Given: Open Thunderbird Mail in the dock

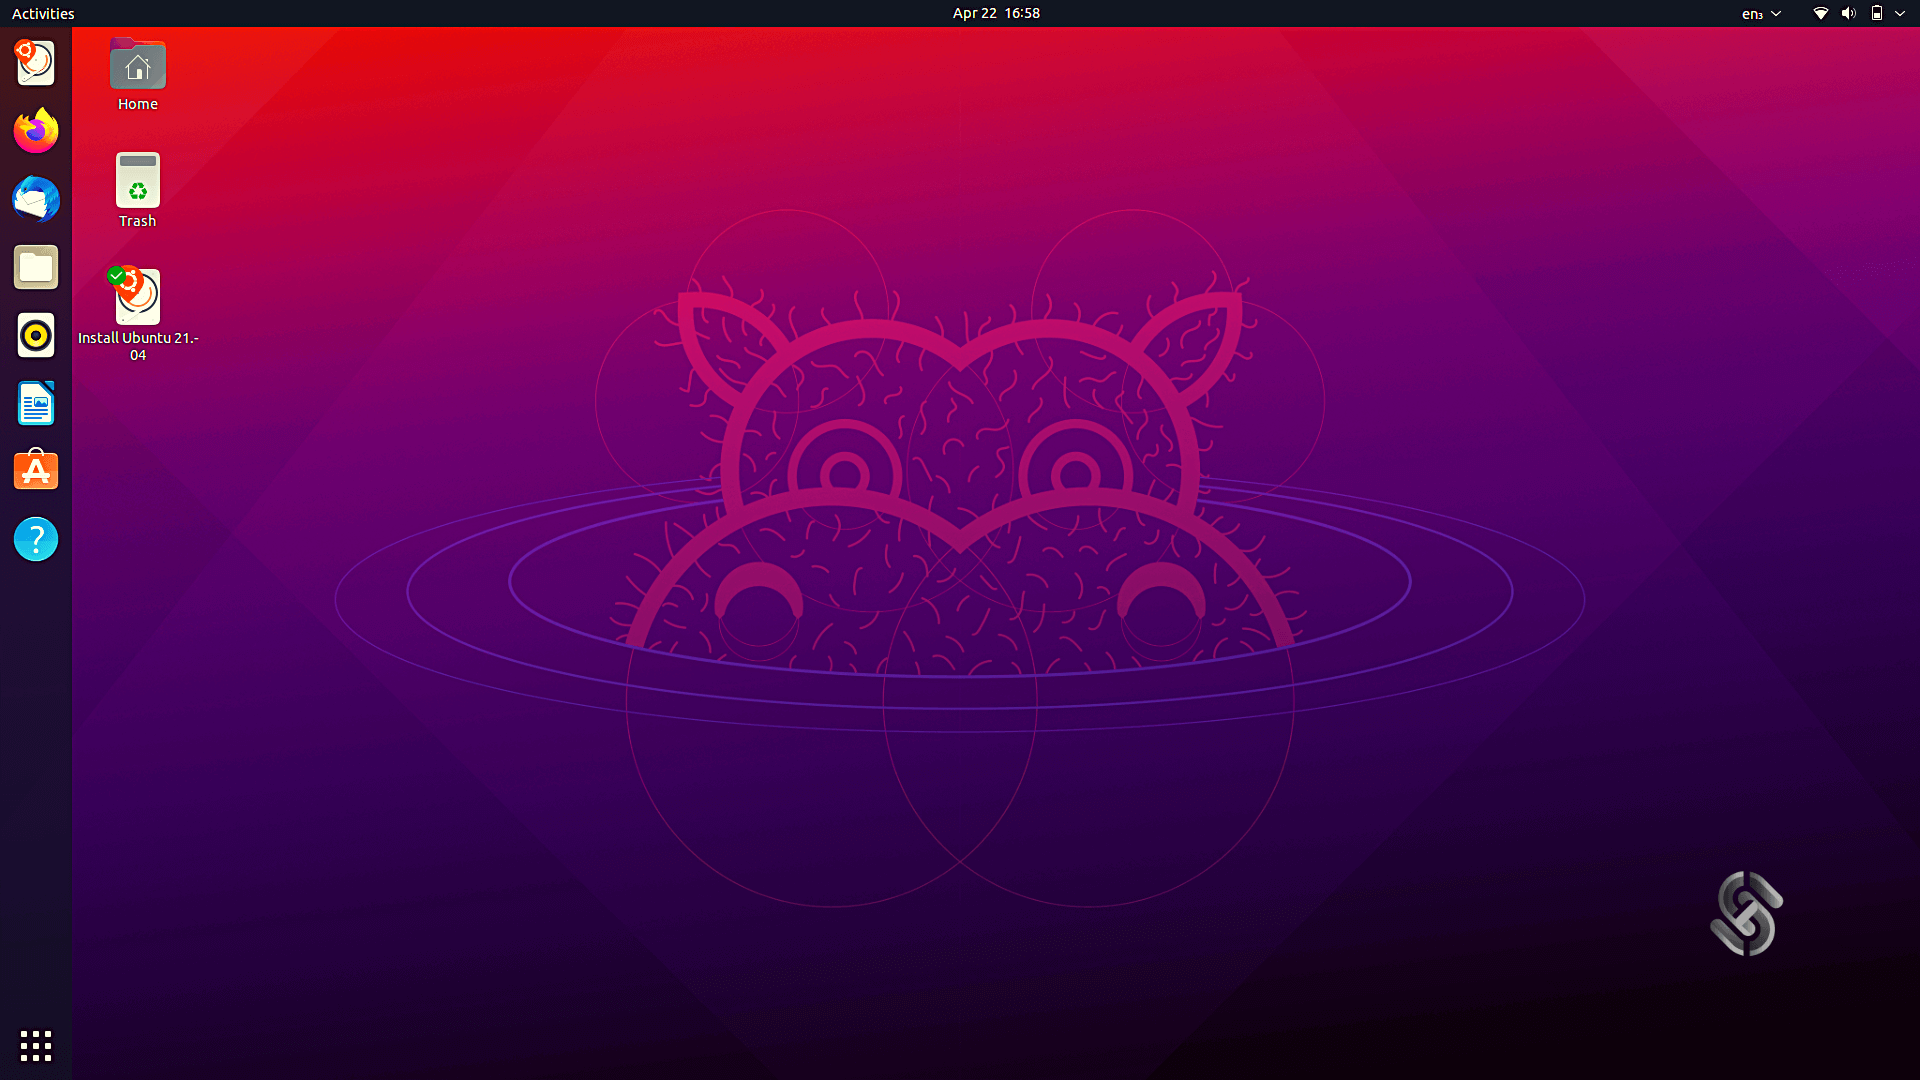Looking at the screenshot, I should 36,199.
